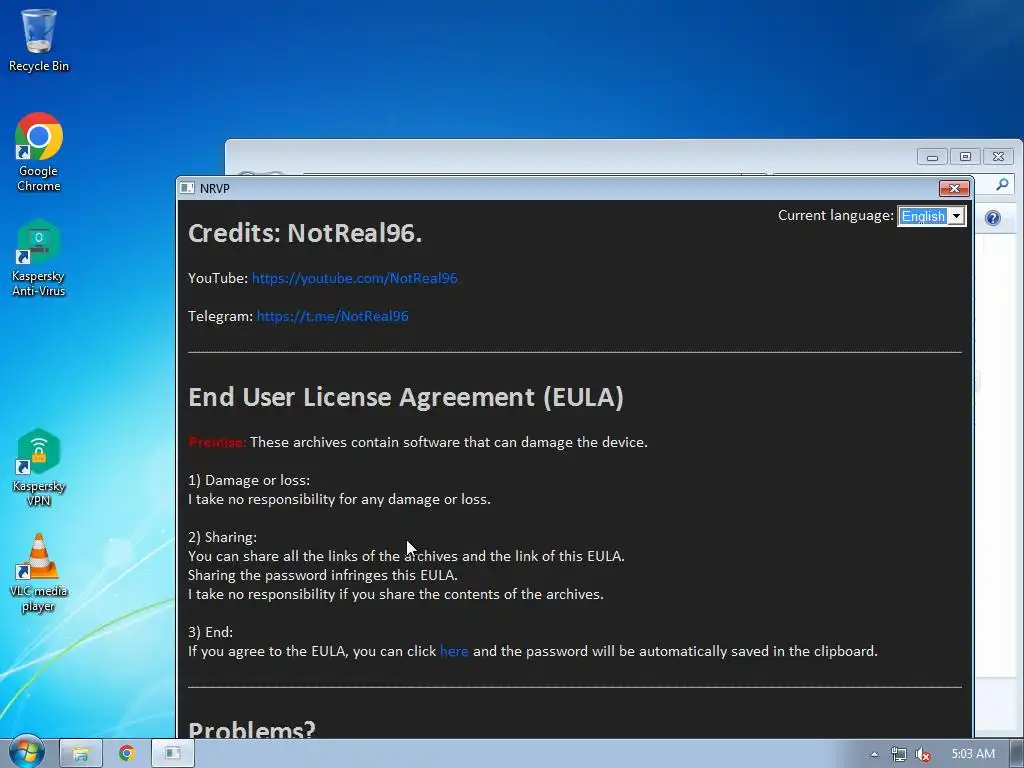Close the background Explorer window
The height and width of the screenshot is (768, 1024).
[x=998, y=157]
